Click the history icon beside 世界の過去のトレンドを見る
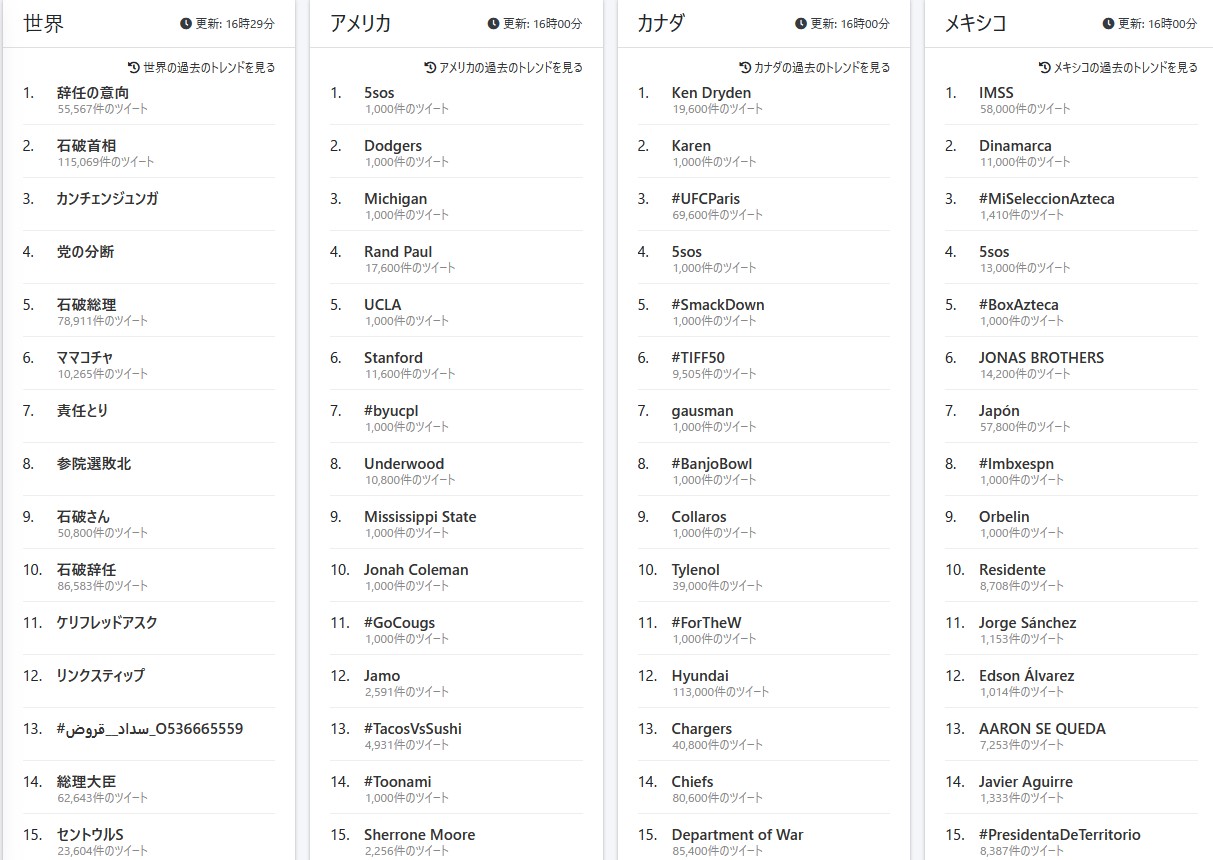The width and height of the screenshot is (1213, 860). coord(134,67)
